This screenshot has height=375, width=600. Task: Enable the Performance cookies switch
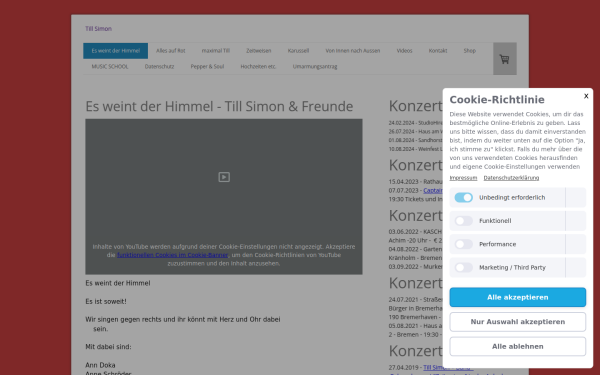click(x=463, y=244)
